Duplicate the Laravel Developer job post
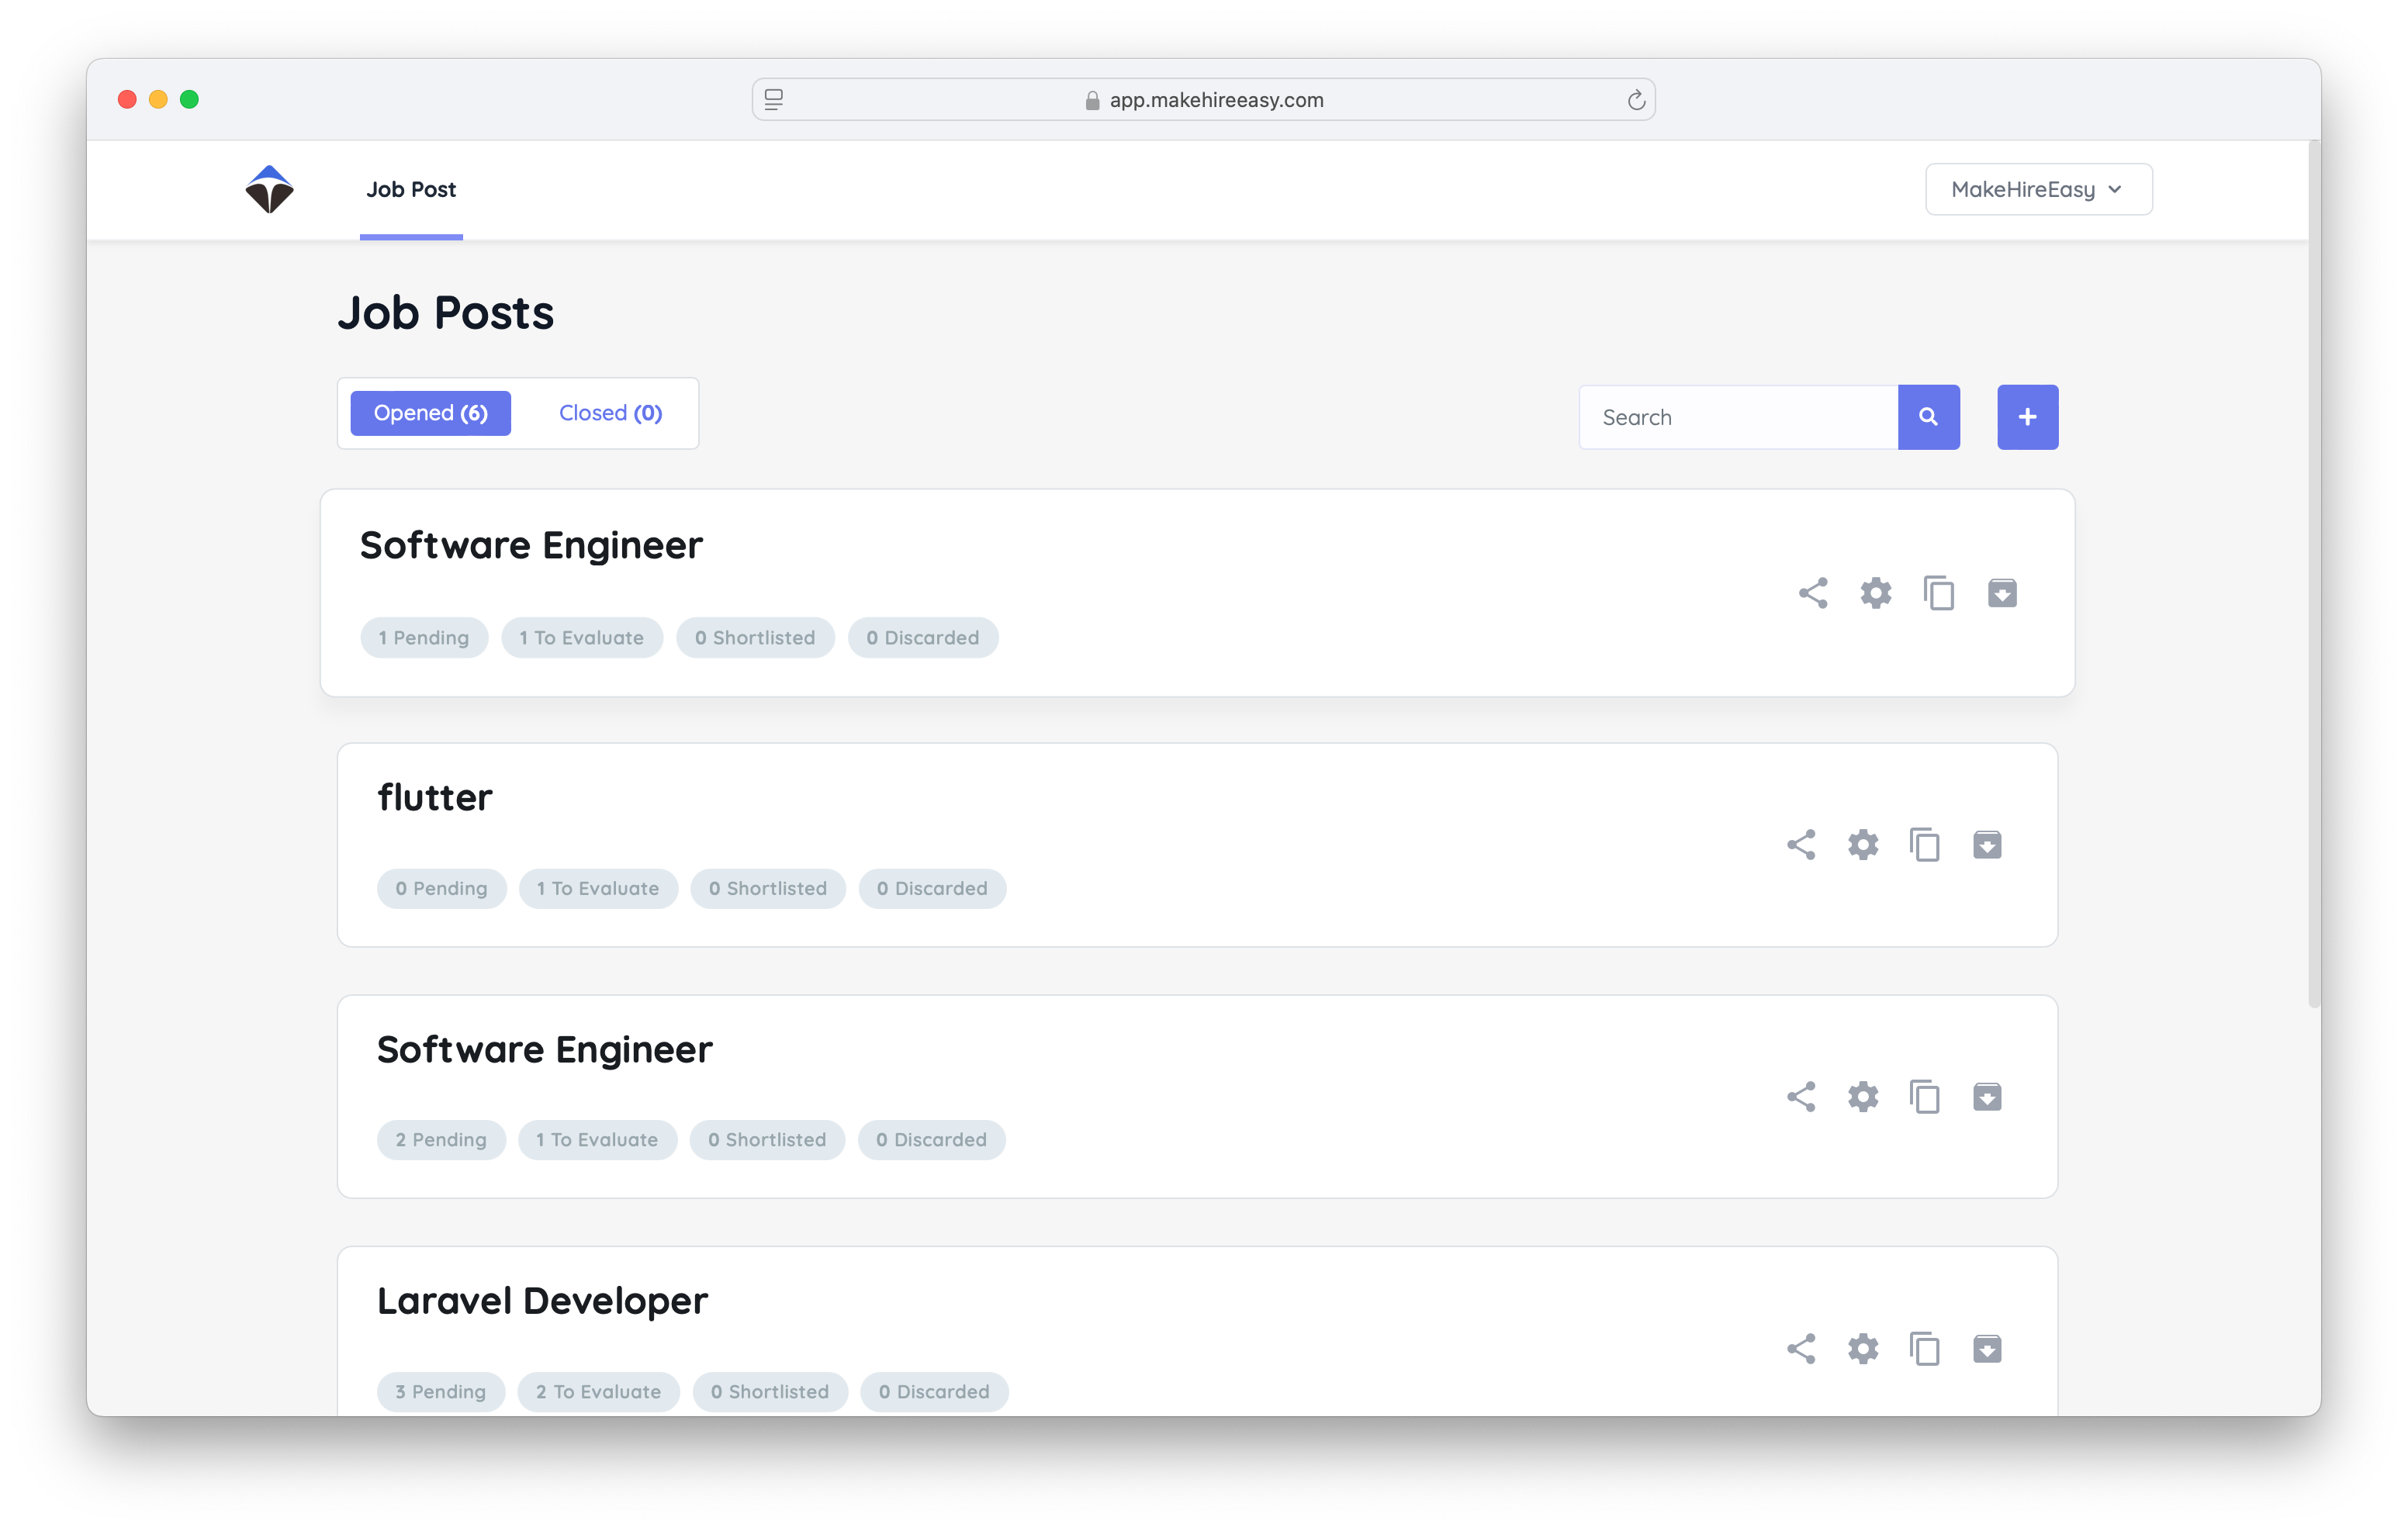Screen dimensions: 2408x1531 pos(1924,1349)
